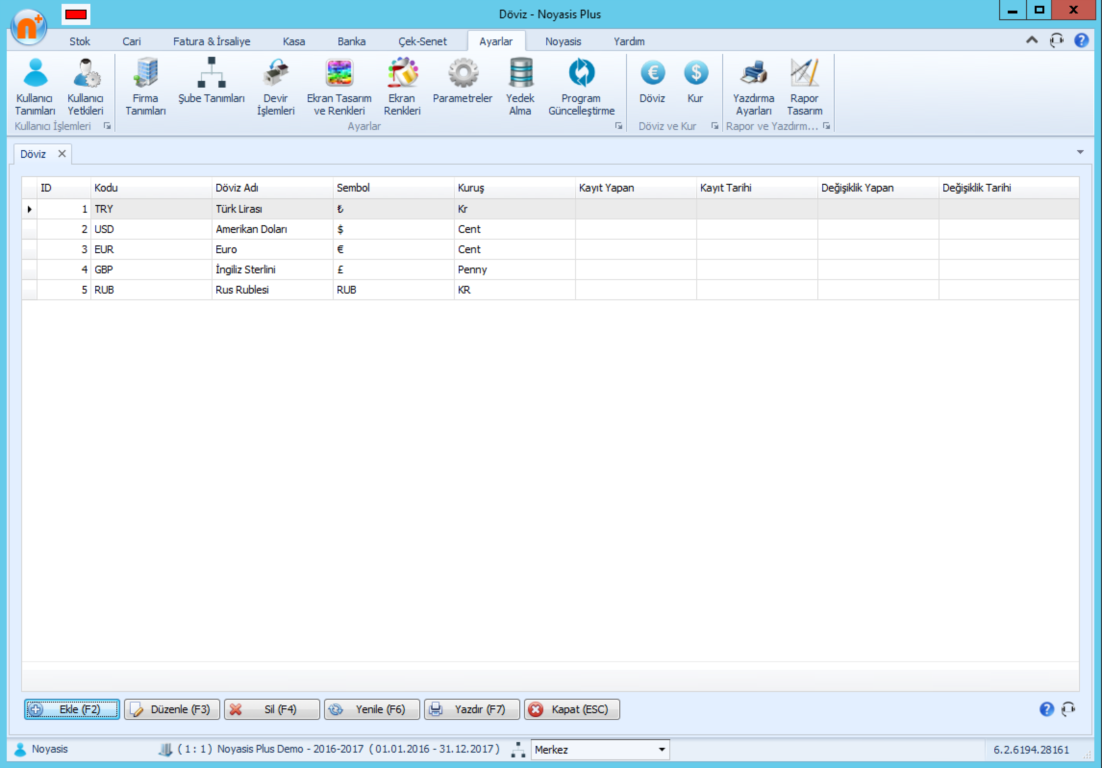Image resolution: width=1102 pixels, height=768 pixels.
Task: Click the Kapat (ESC) close button
Action: click(571, 710)
